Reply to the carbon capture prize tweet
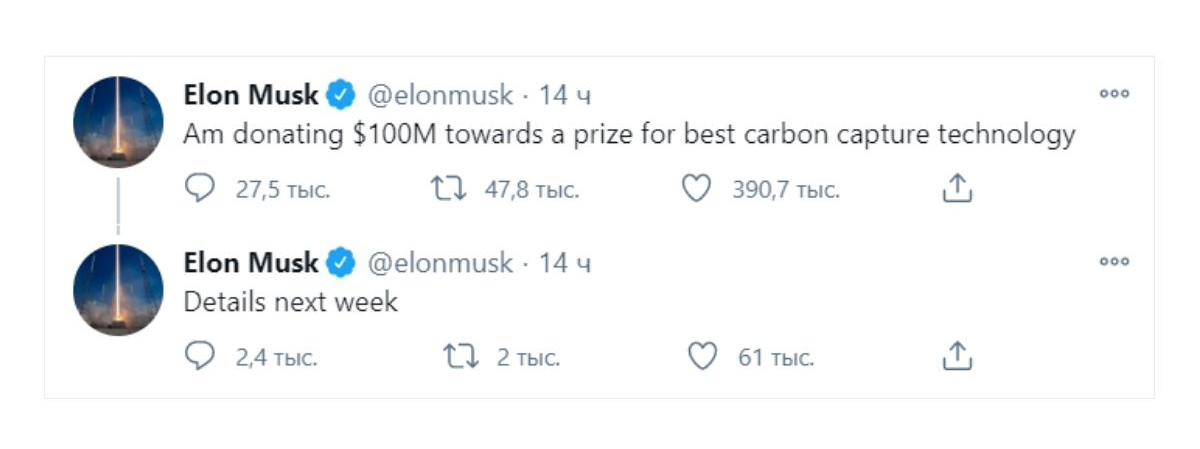 [201, 189]
